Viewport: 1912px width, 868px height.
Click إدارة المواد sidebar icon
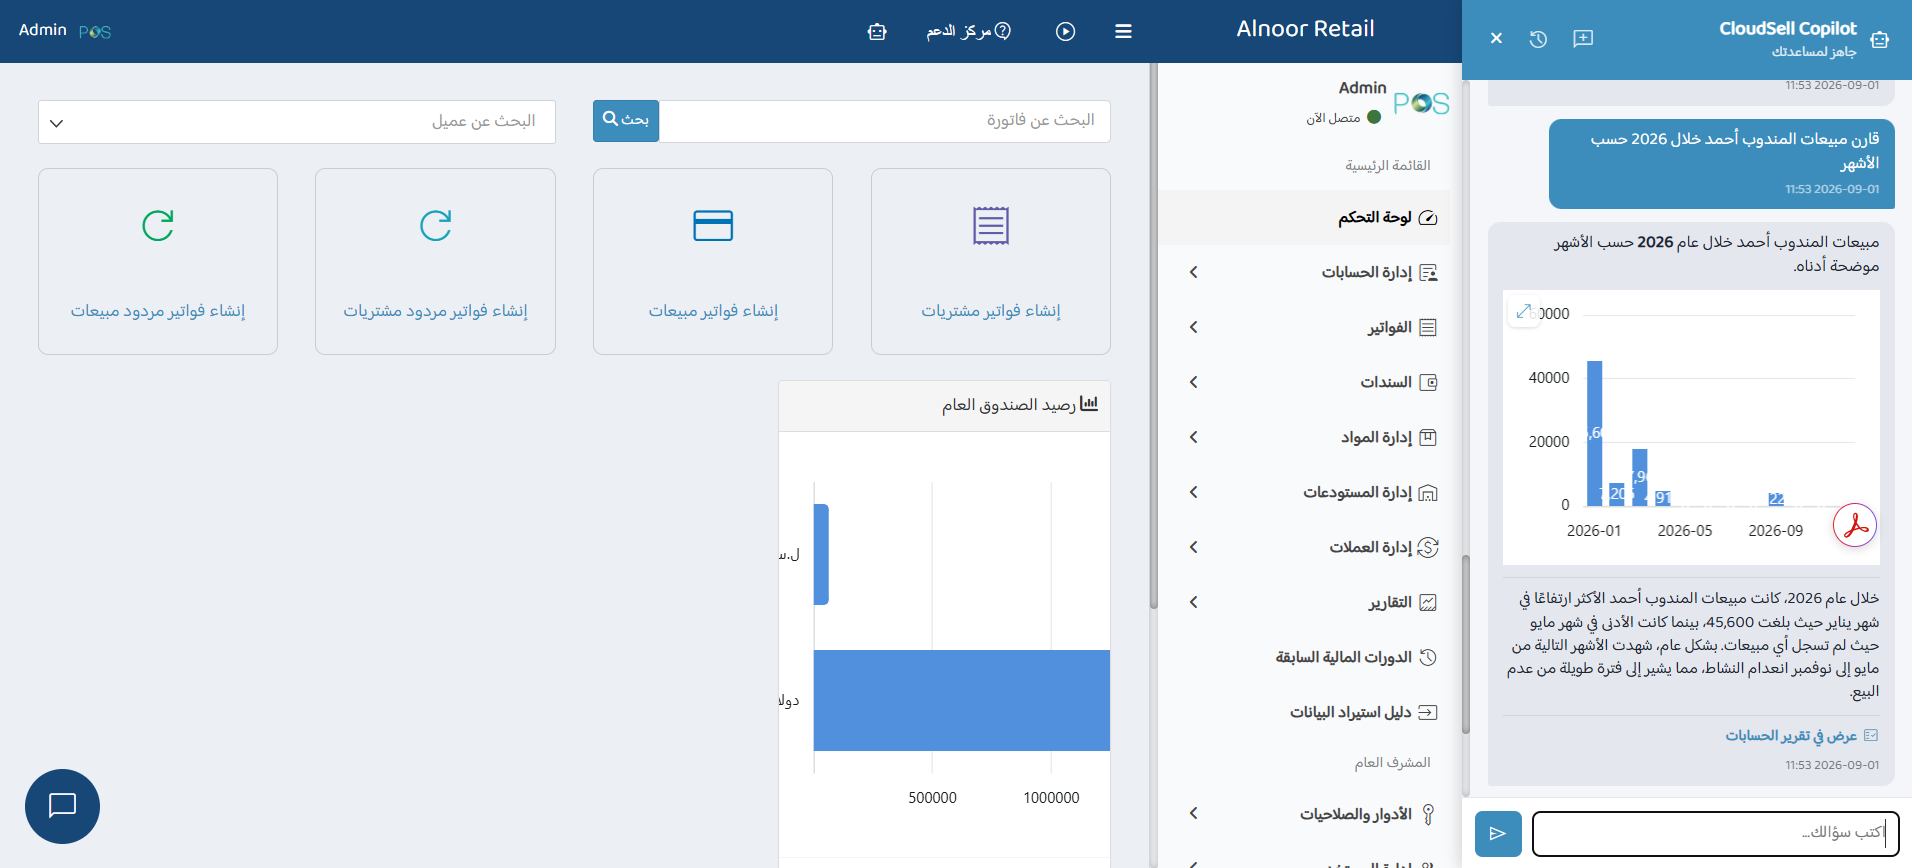pyautogui.click(x=1428, y=437)
